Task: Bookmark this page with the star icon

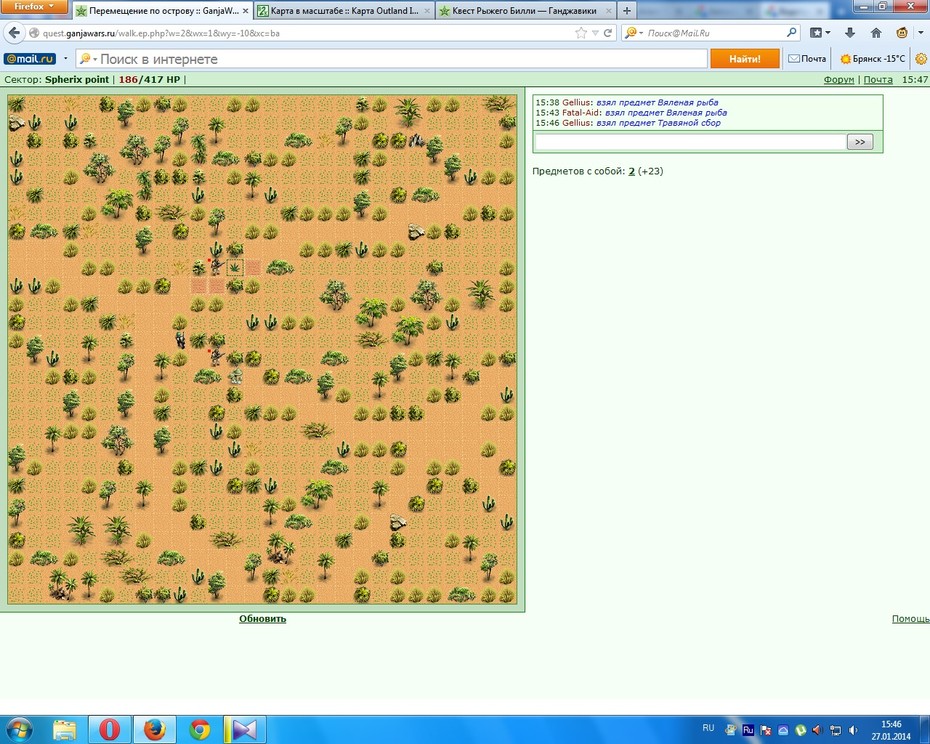Action: (x=581, y=33)
